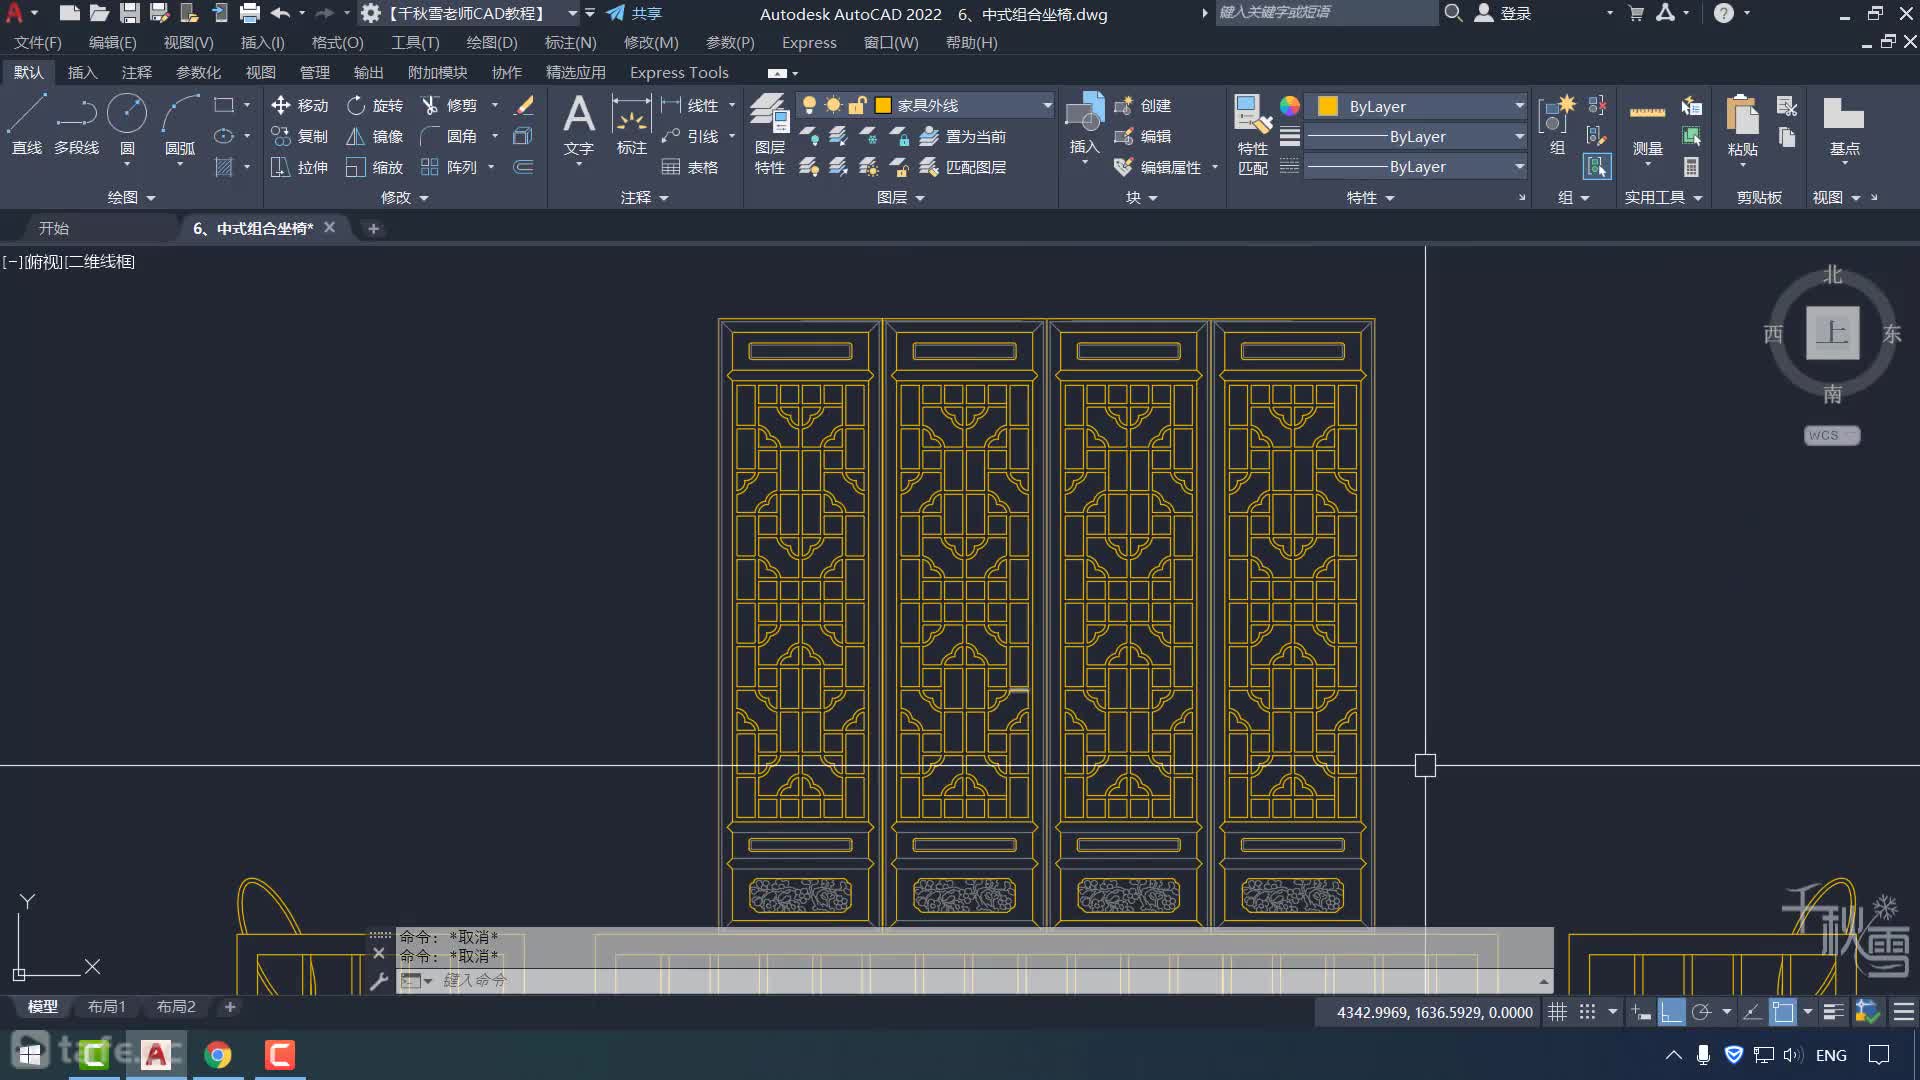The height and width of the screenshot is (1080, 1920).
Task: Click the Scale (缩放) tool
Action: [x=375, y=167]
